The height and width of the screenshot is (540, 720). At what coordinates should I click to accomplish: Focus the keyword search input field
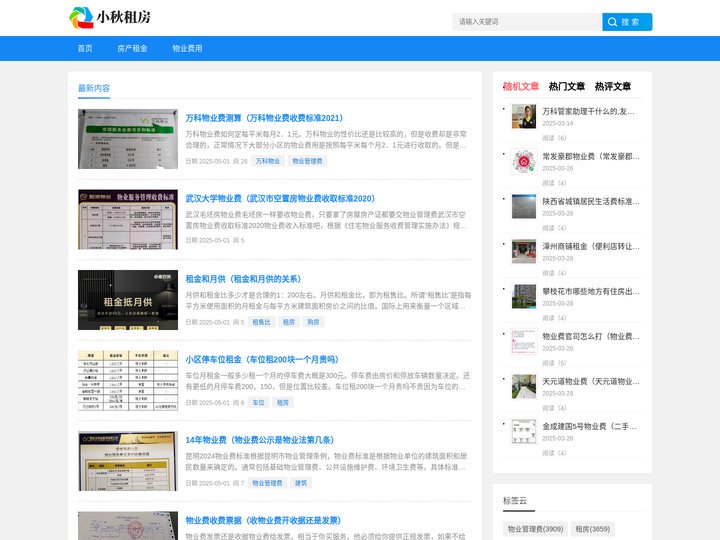click(x=527, y=22)
